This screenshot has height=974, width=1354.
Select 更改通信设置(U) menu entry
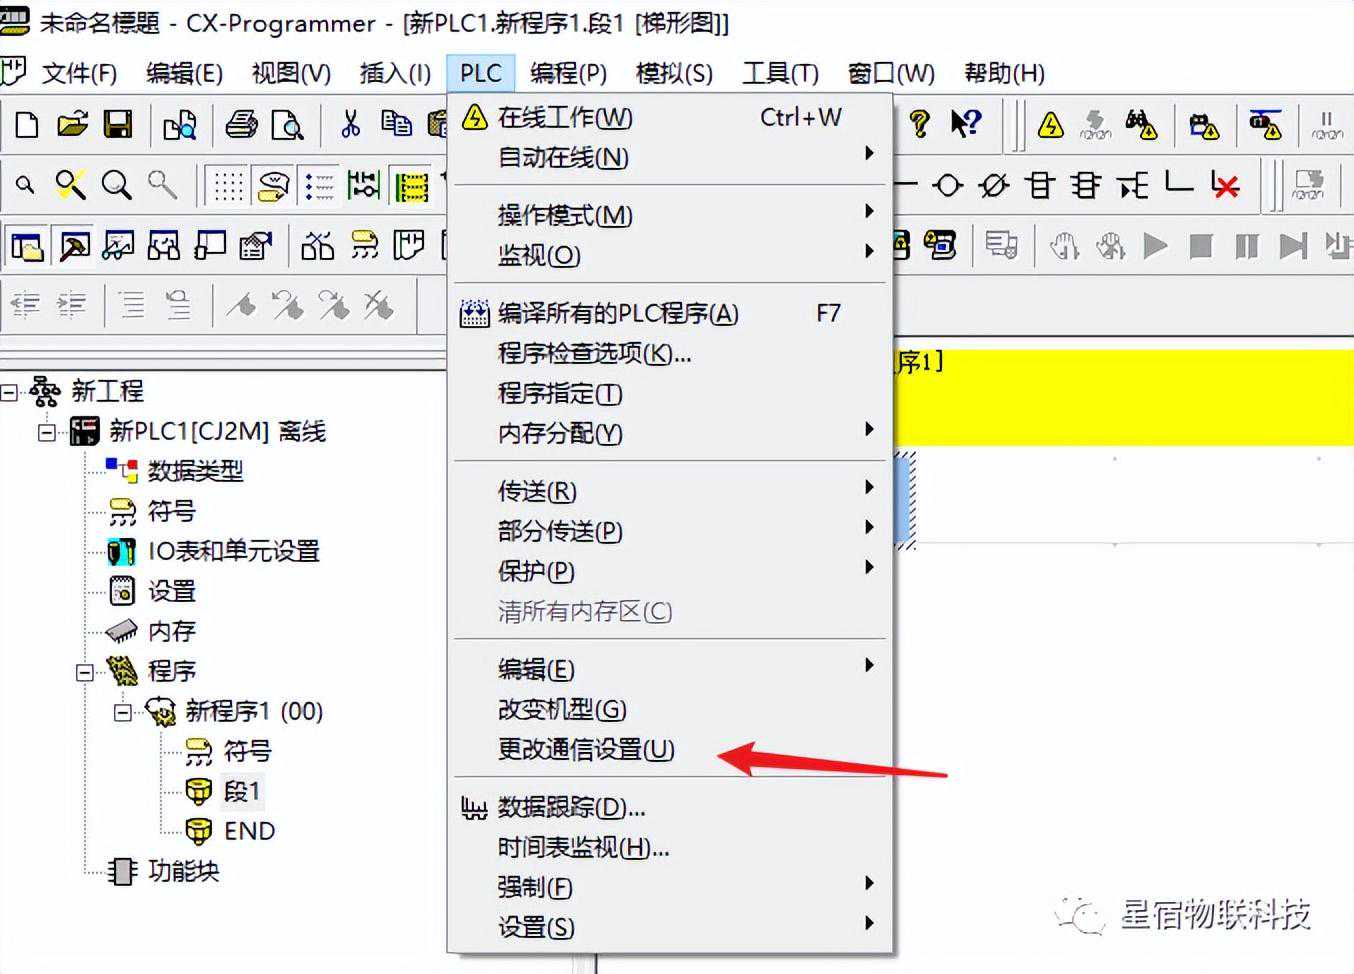(x=586, y=749)
